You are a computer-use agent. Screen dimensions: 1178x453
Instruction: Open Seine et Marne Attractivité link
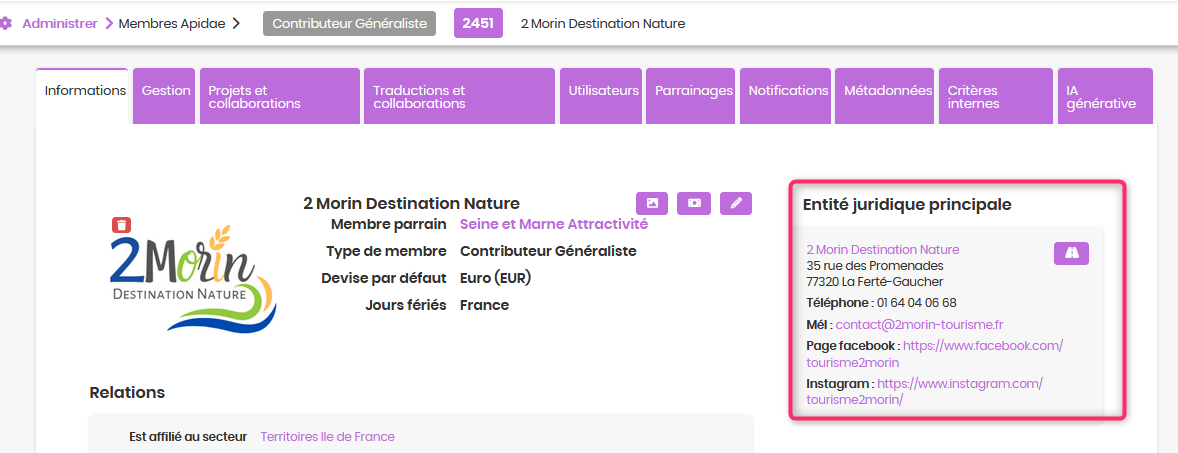click(x=554, y=224)
